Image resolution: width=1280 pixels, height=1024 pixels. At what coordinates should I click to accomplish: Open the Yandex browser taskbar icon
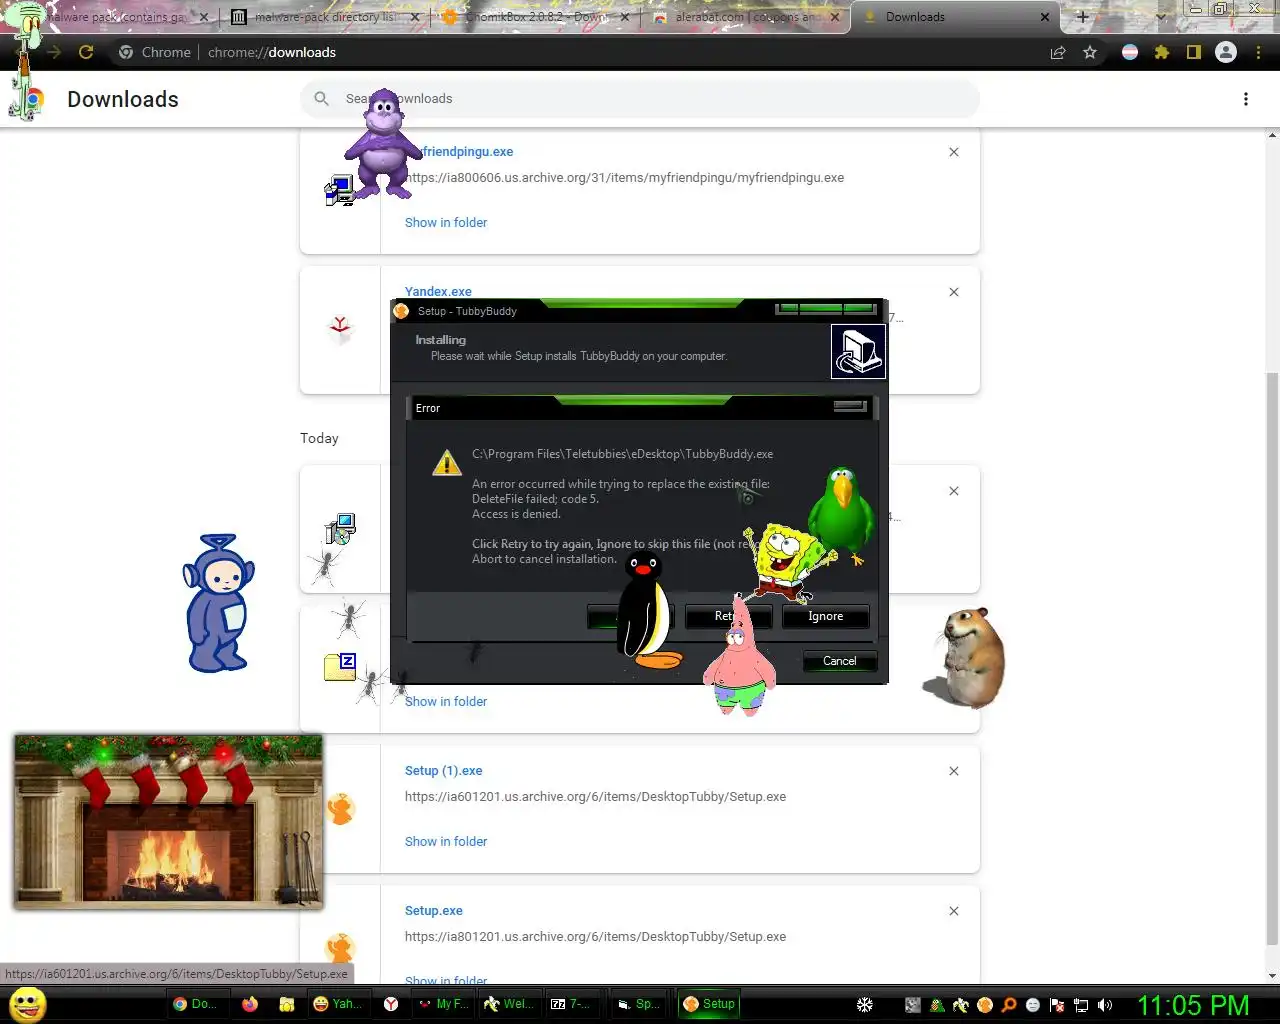pos(391,1004)
